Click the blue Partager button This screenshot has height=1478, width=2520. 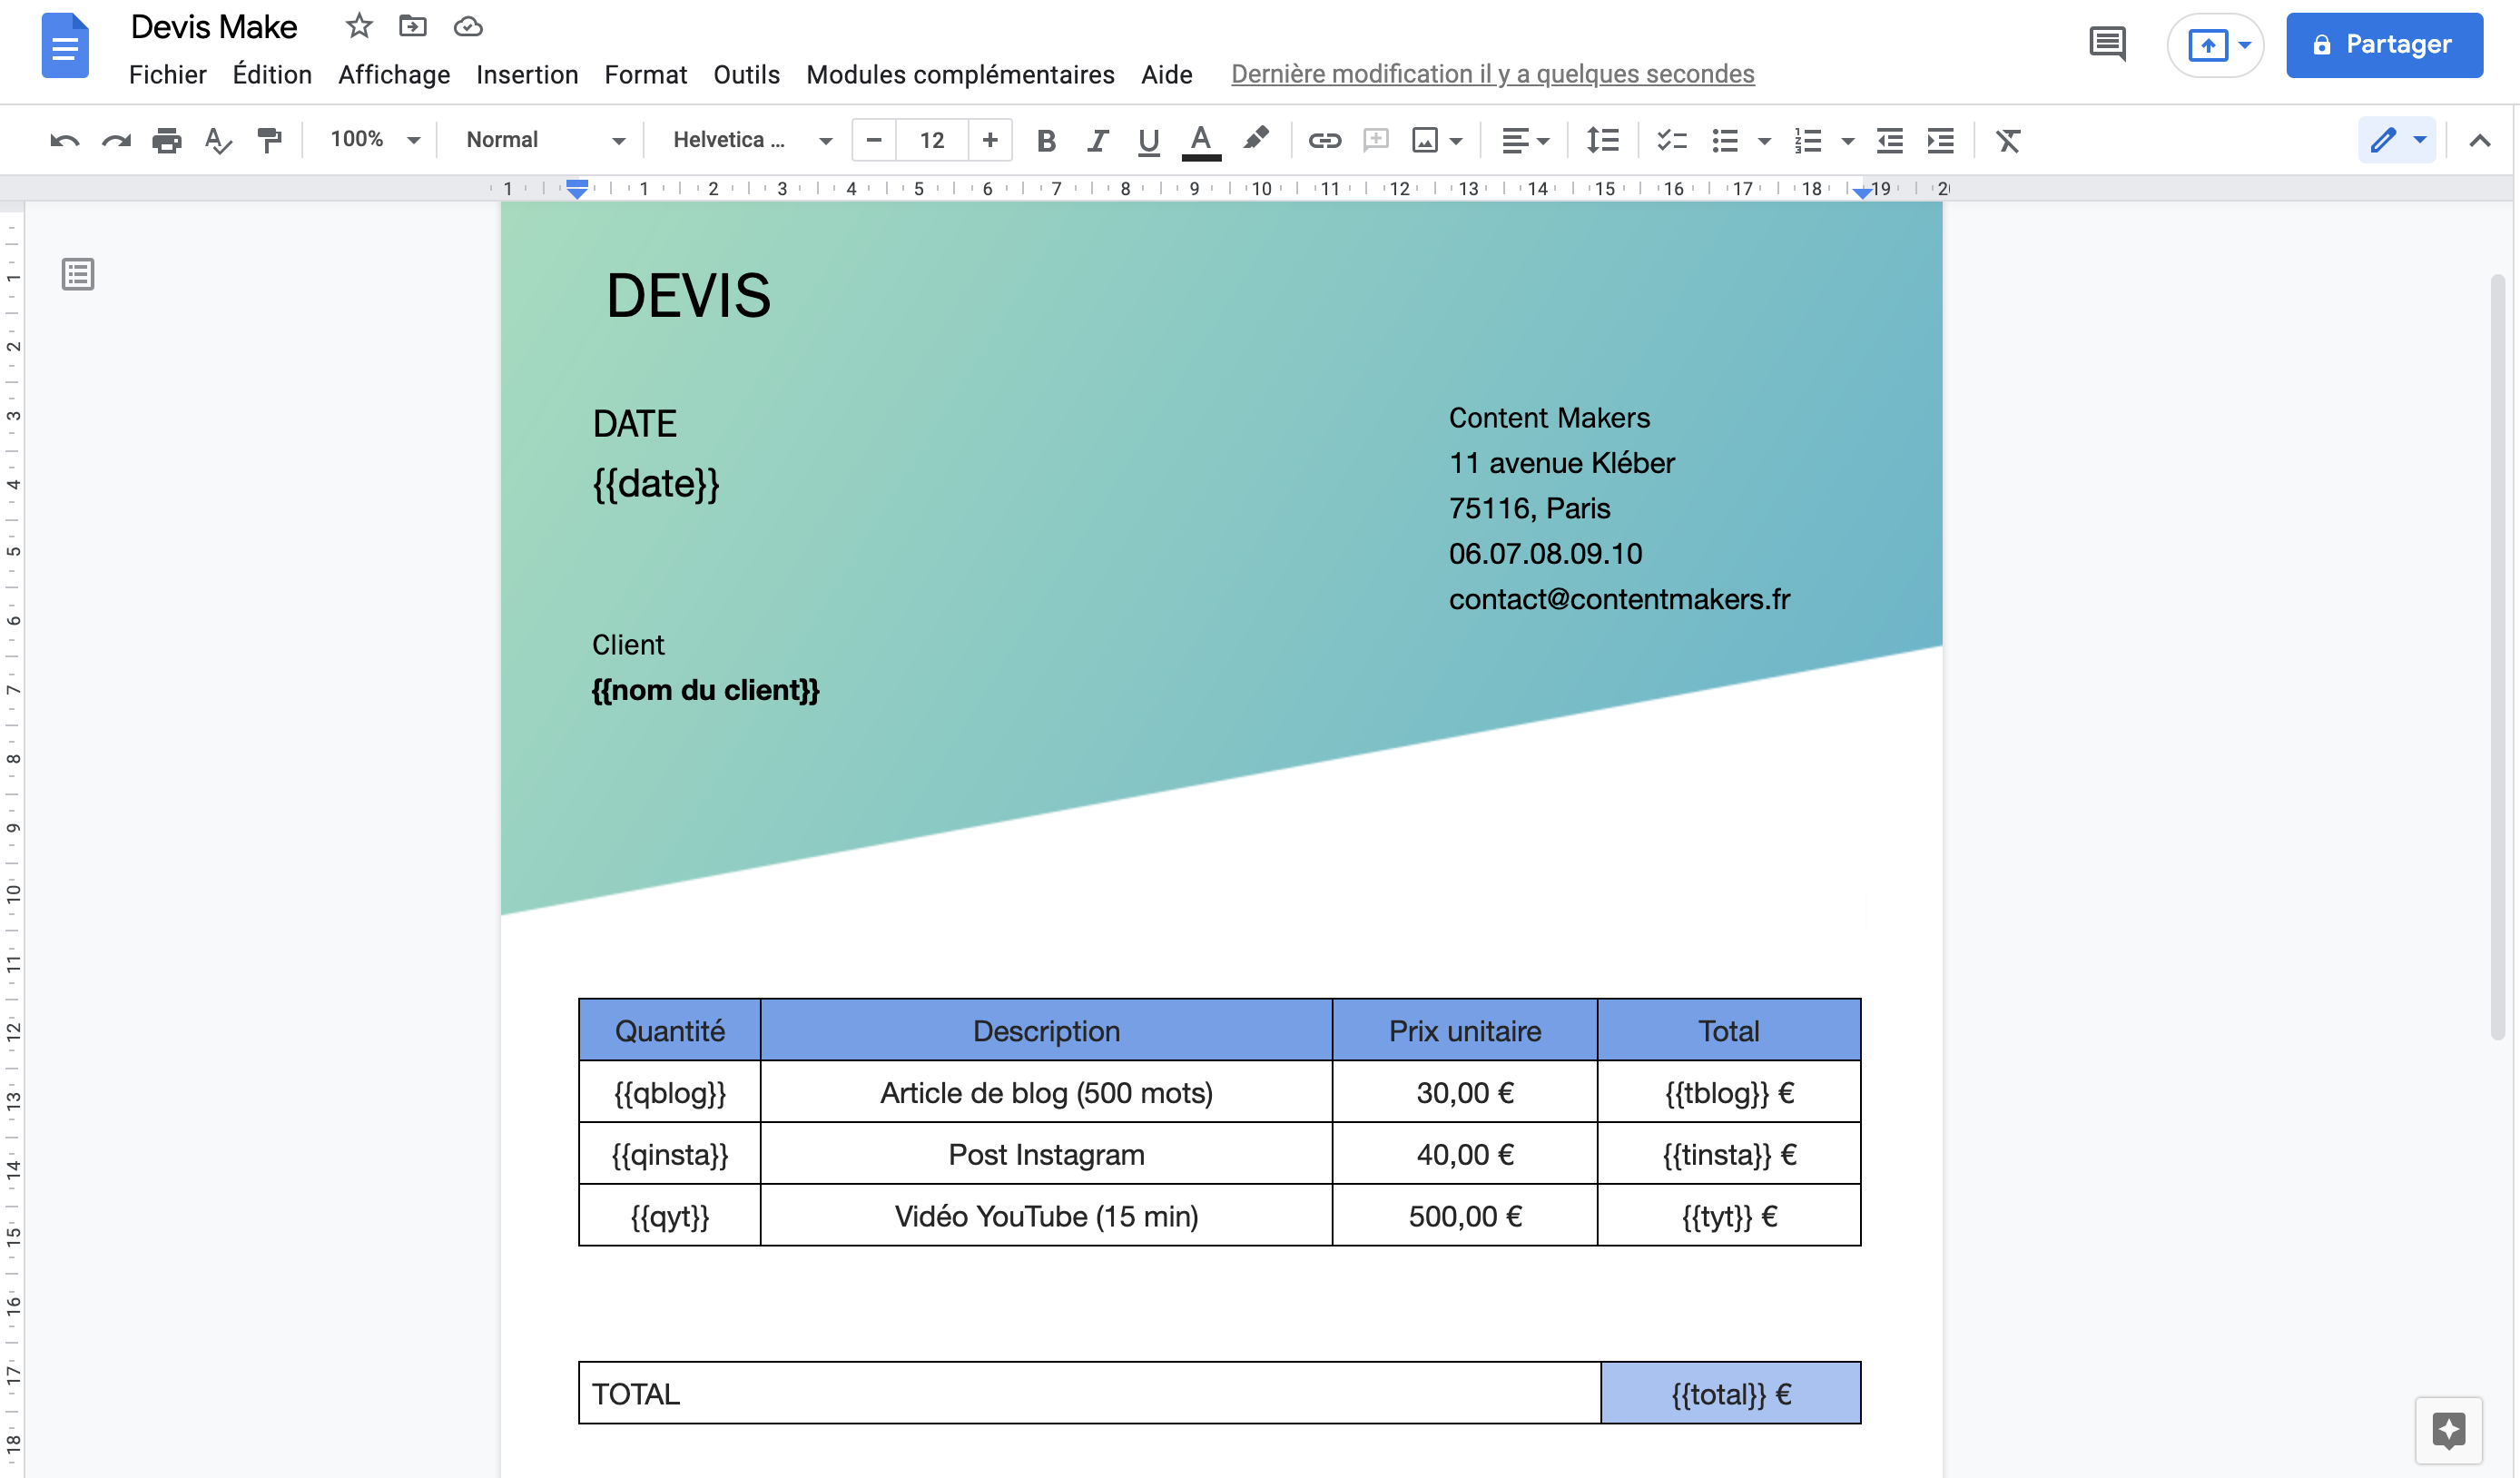tap(2383, 45)
